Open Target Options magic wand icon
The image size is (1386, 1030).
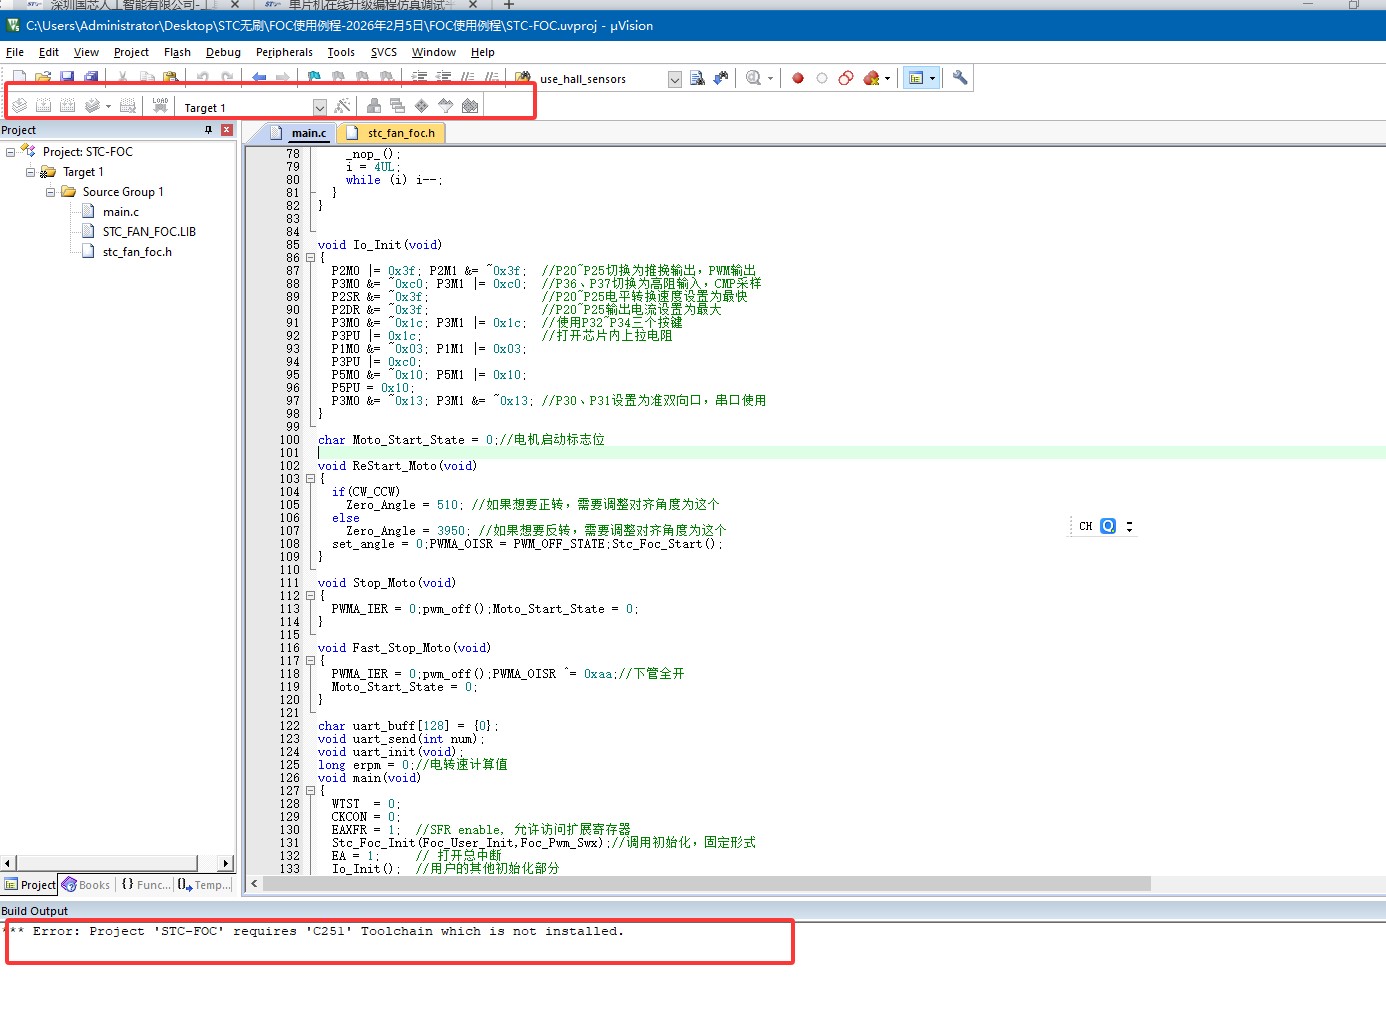point(343,106)
